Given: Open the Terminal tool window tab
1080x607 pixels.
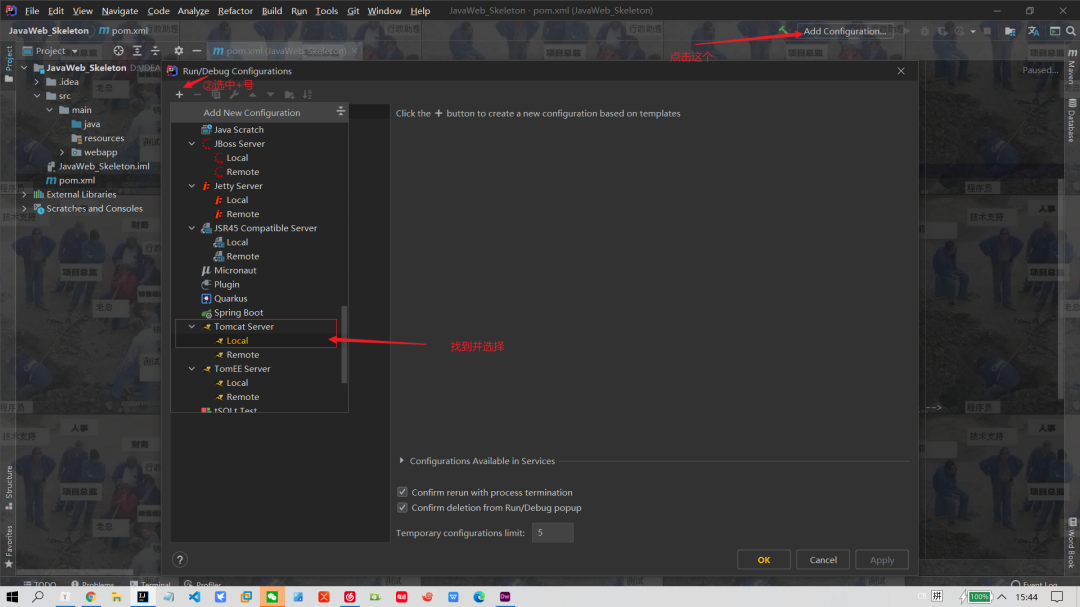Looking at the screenshot, I should 149,584.
